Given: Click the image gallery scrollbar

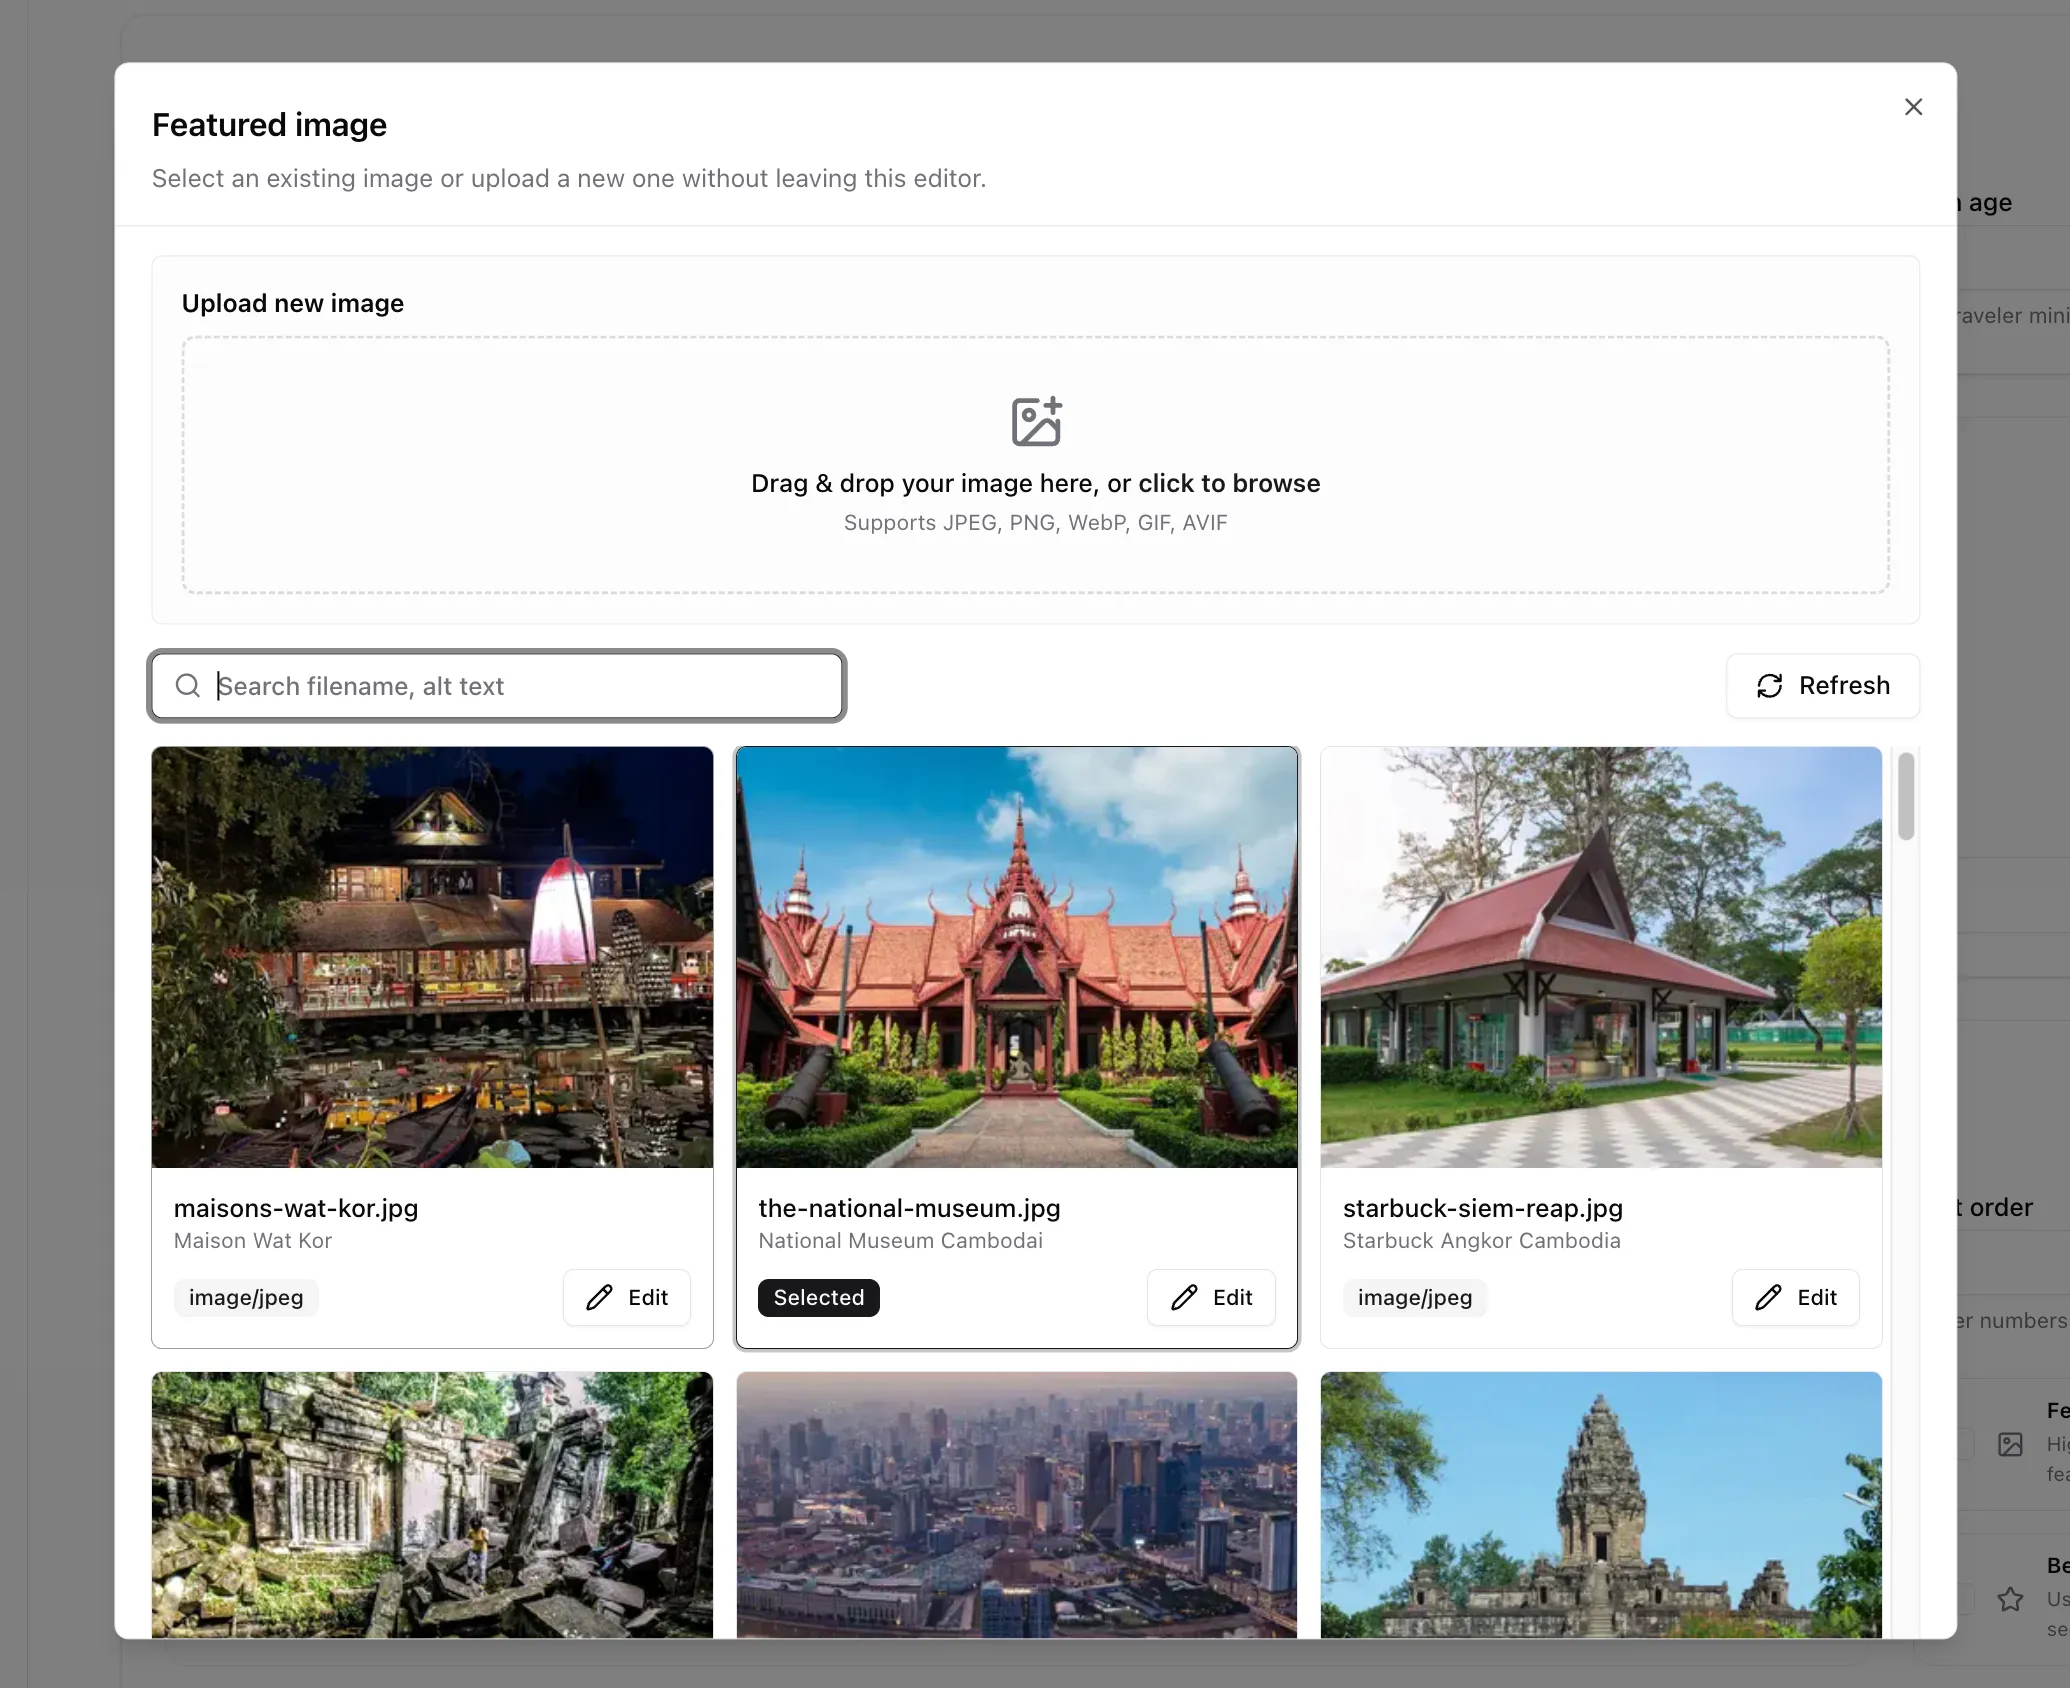Looking at the screenshot, I should pyautogui.click(x=1906, y=796).
